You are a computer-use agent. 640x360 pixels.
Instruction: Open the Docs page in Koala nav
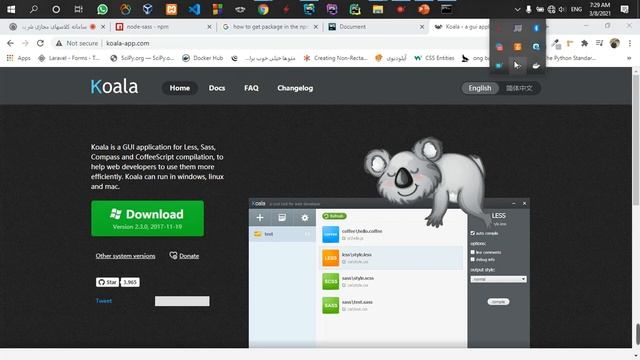pyautogui.click(x=217, y=88)
